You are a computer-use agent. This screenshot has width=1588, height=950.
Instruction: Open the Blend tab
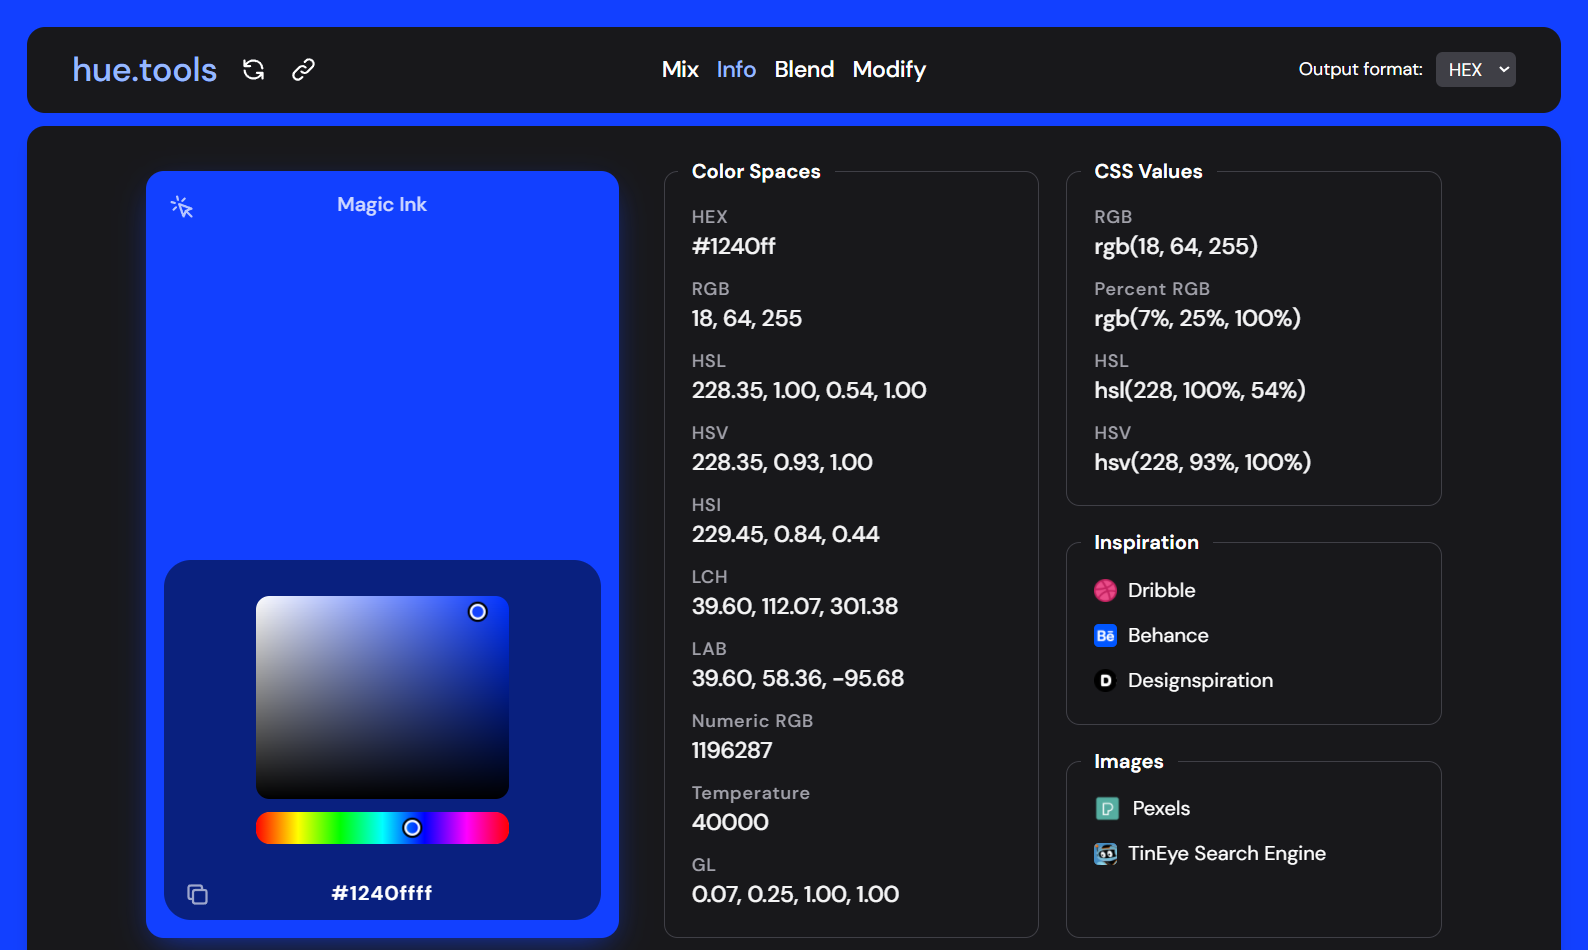[x=804, y=69]
